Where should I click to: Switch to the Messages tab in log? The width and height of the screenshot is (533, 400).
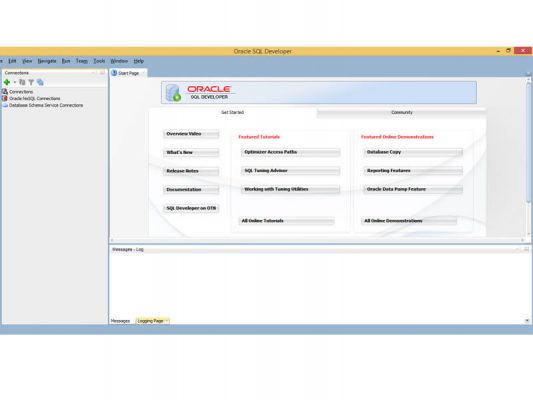120,321
